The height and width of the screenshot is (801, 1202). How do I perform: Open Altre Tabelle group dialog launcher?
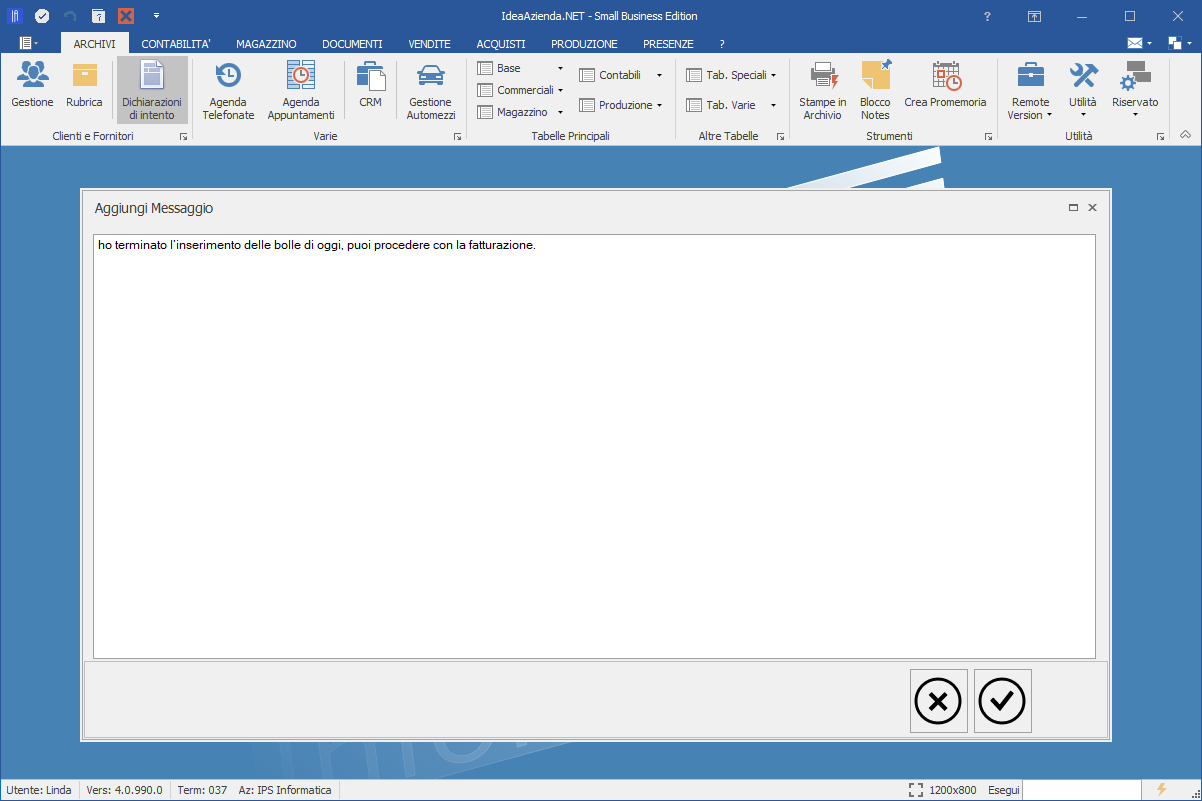click(780, 136)
